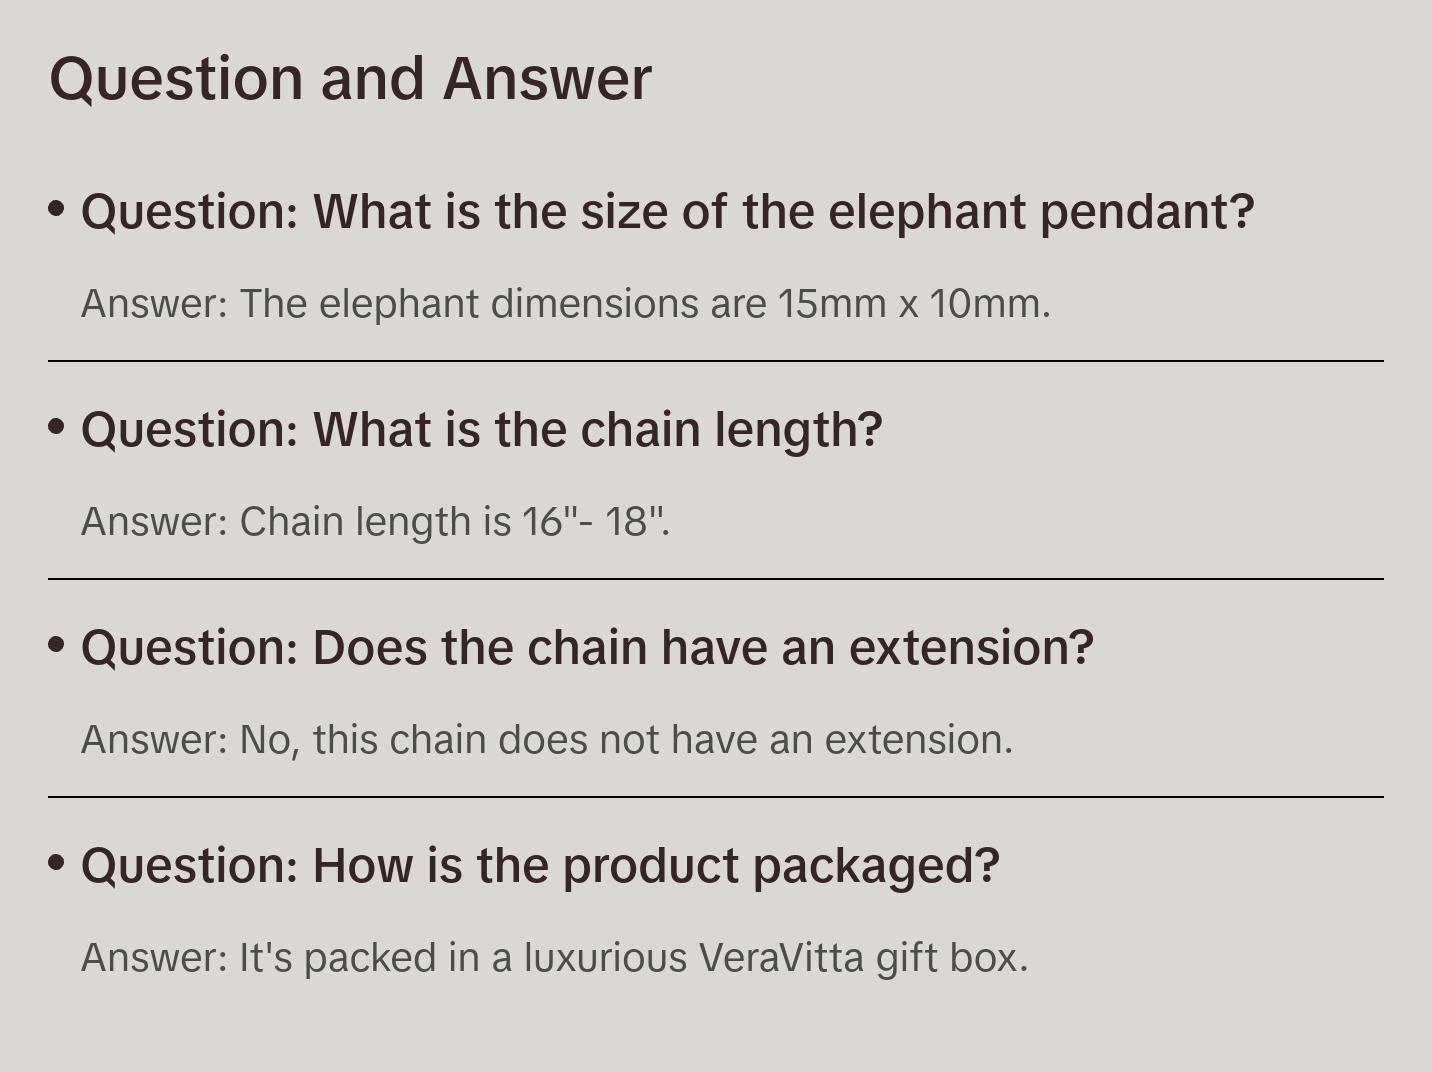The height and width of the screenshot is (1072, 1432).
Task: Click the bullet before the chain length question
Action: point(57,427)
